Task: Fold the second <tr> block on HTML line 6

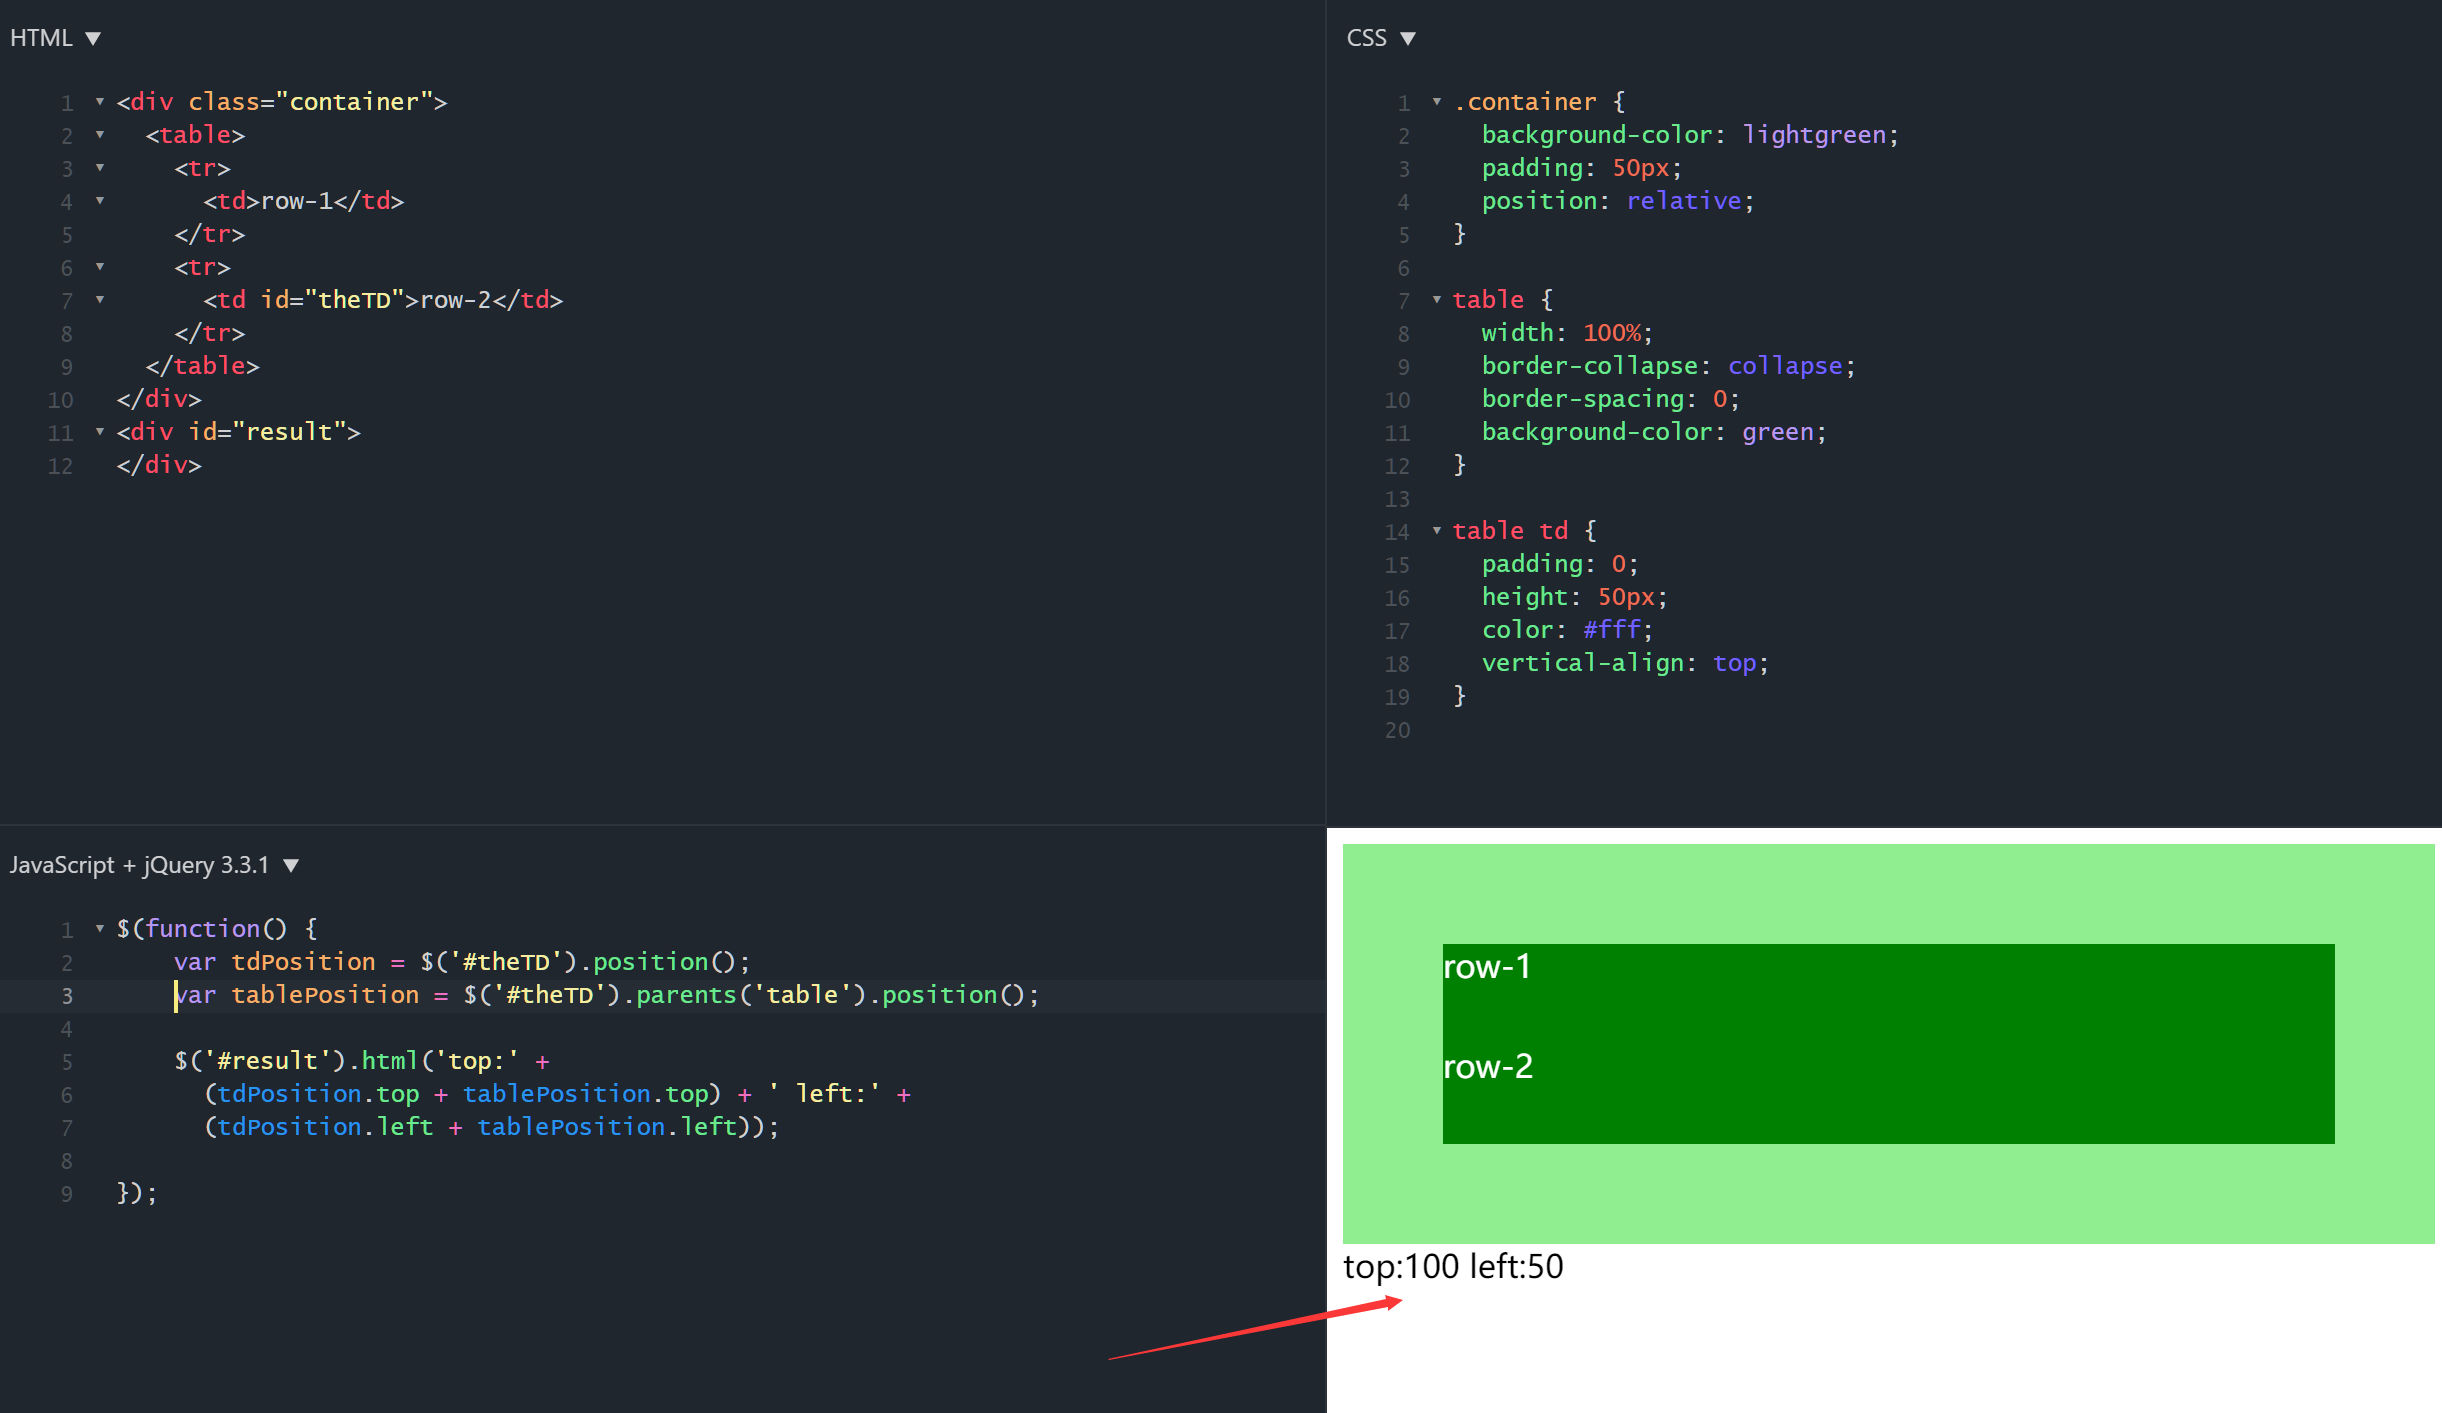Action: (100, 267)
